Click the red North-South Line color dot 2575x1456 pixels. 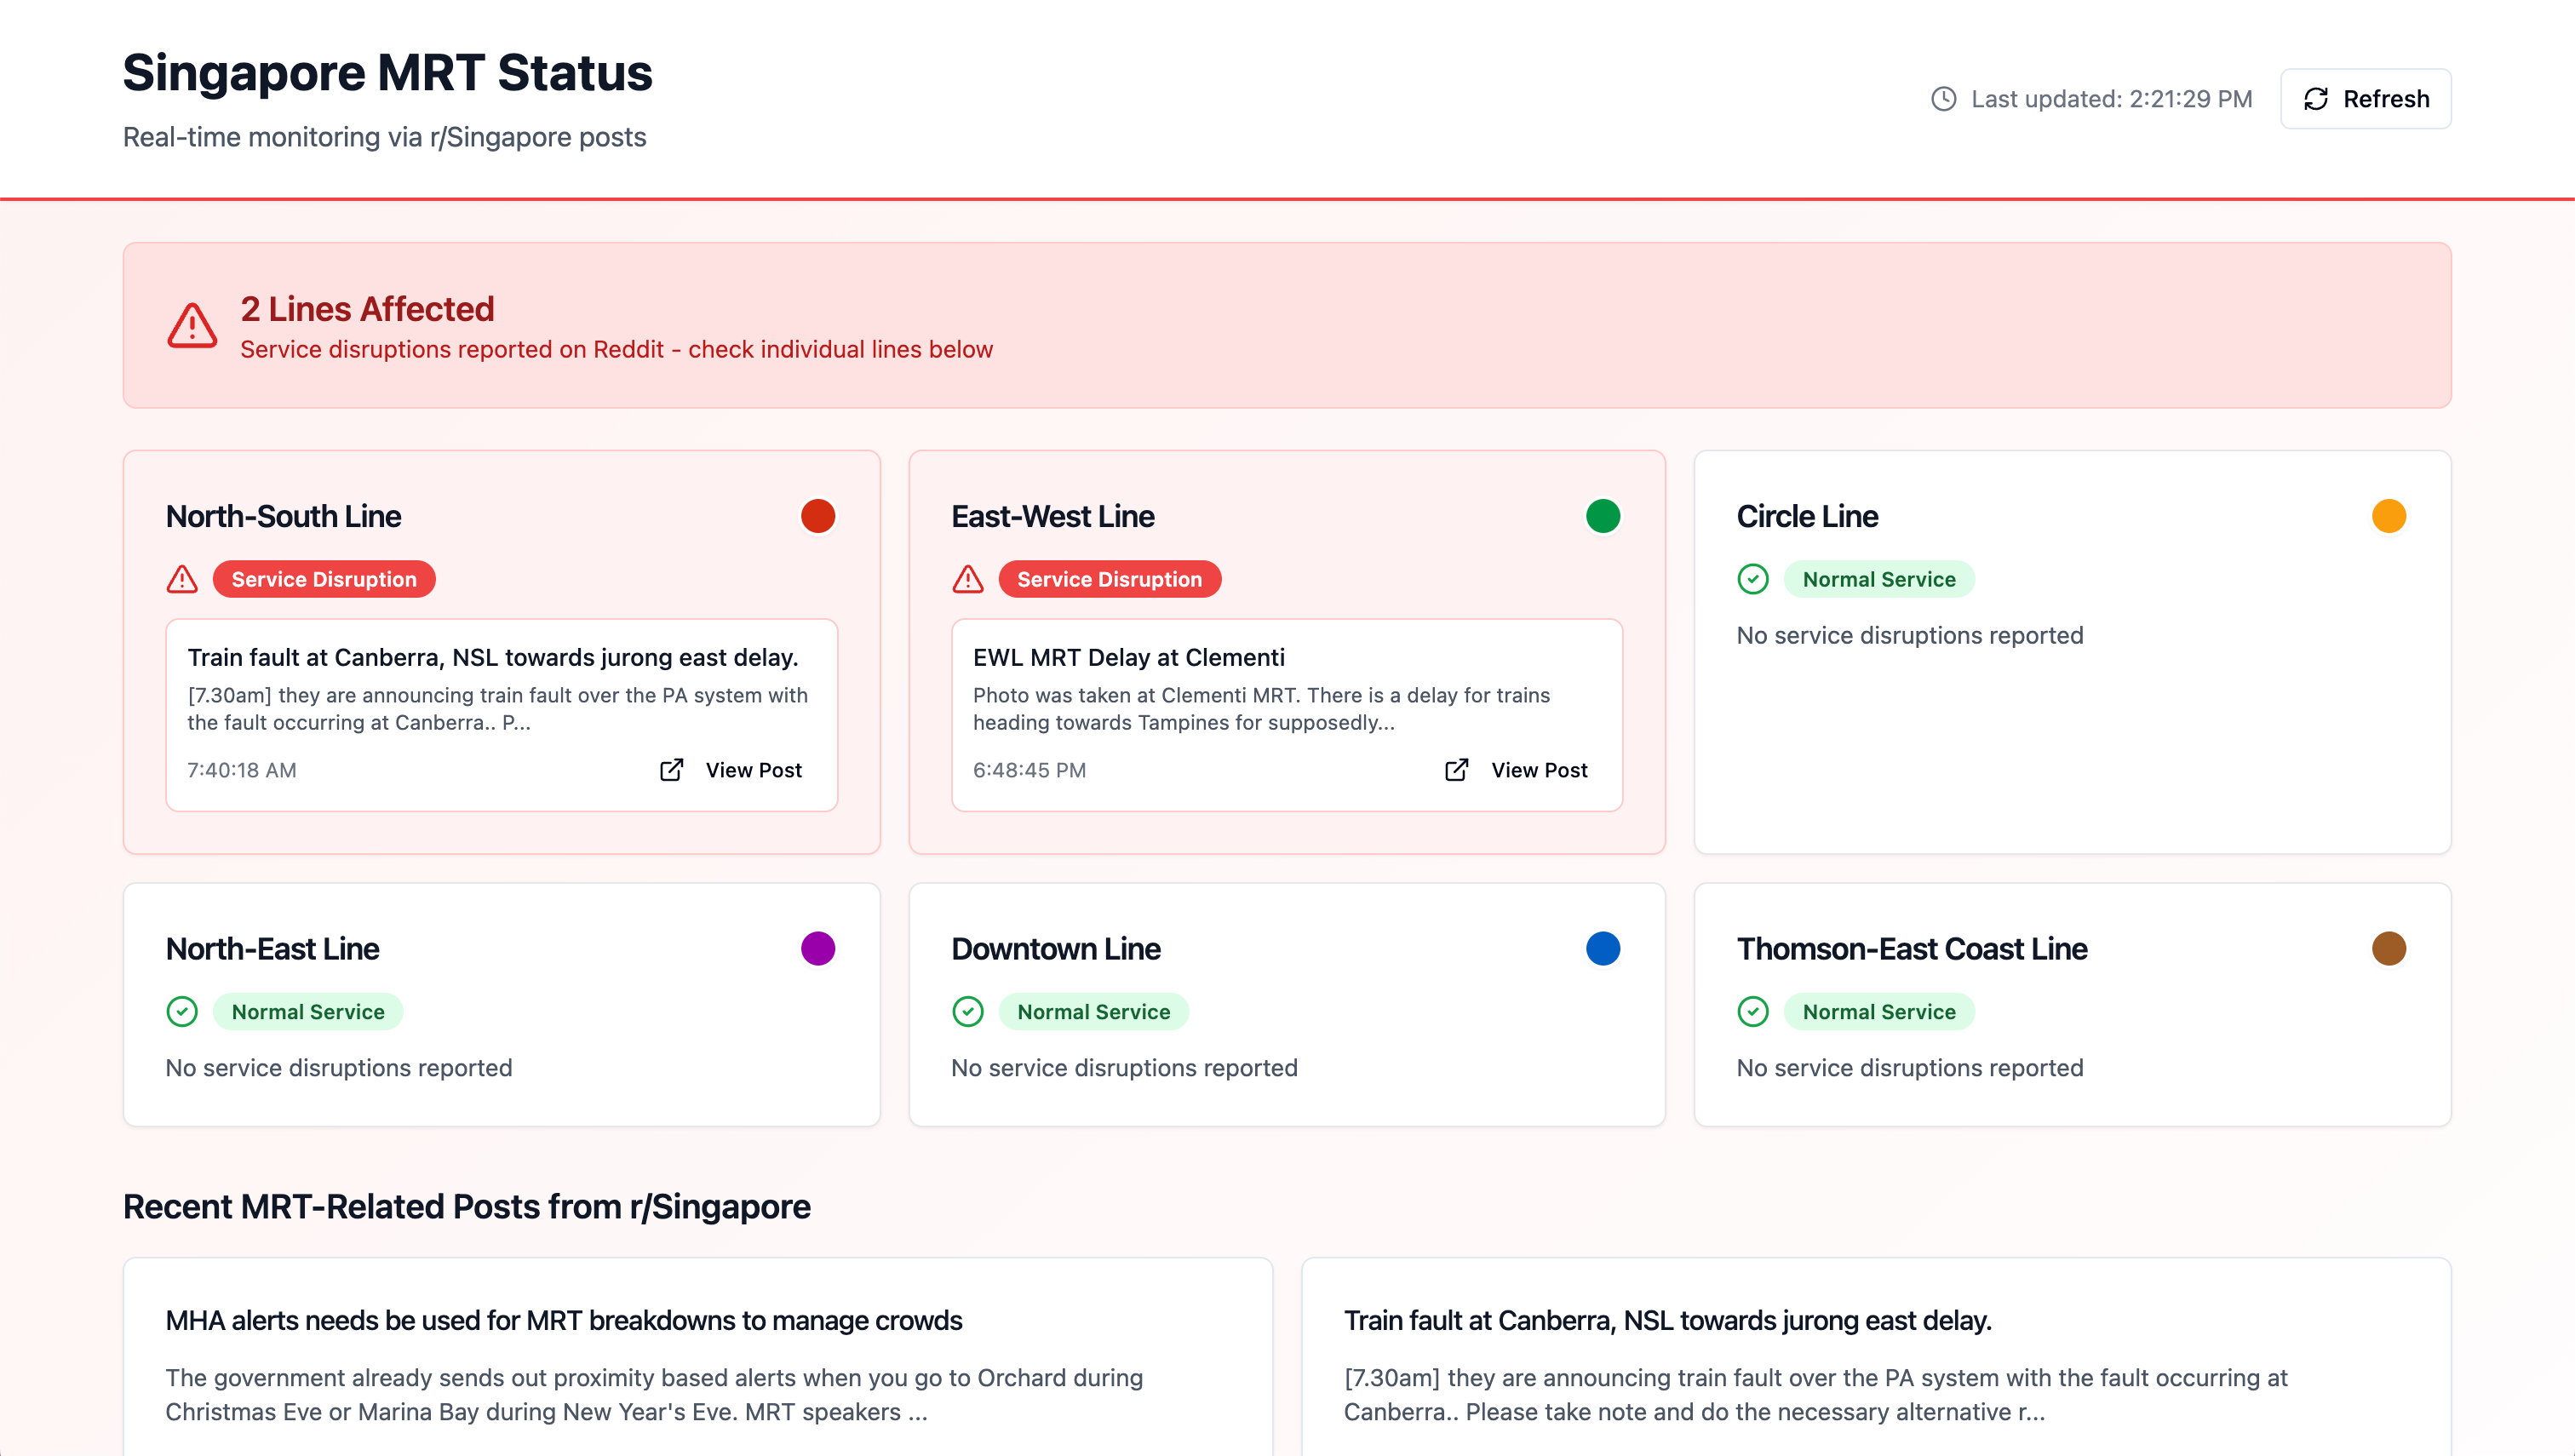point(817,516)
